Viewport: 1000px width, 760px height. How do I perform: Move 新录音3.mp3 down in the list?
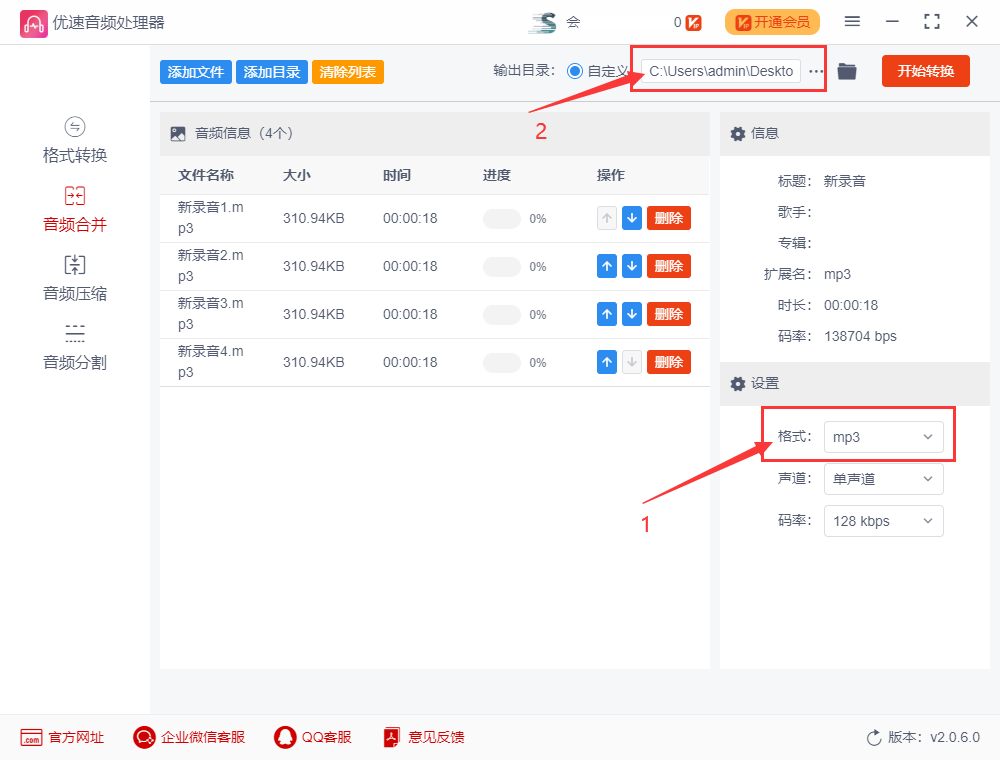(632, 313)
